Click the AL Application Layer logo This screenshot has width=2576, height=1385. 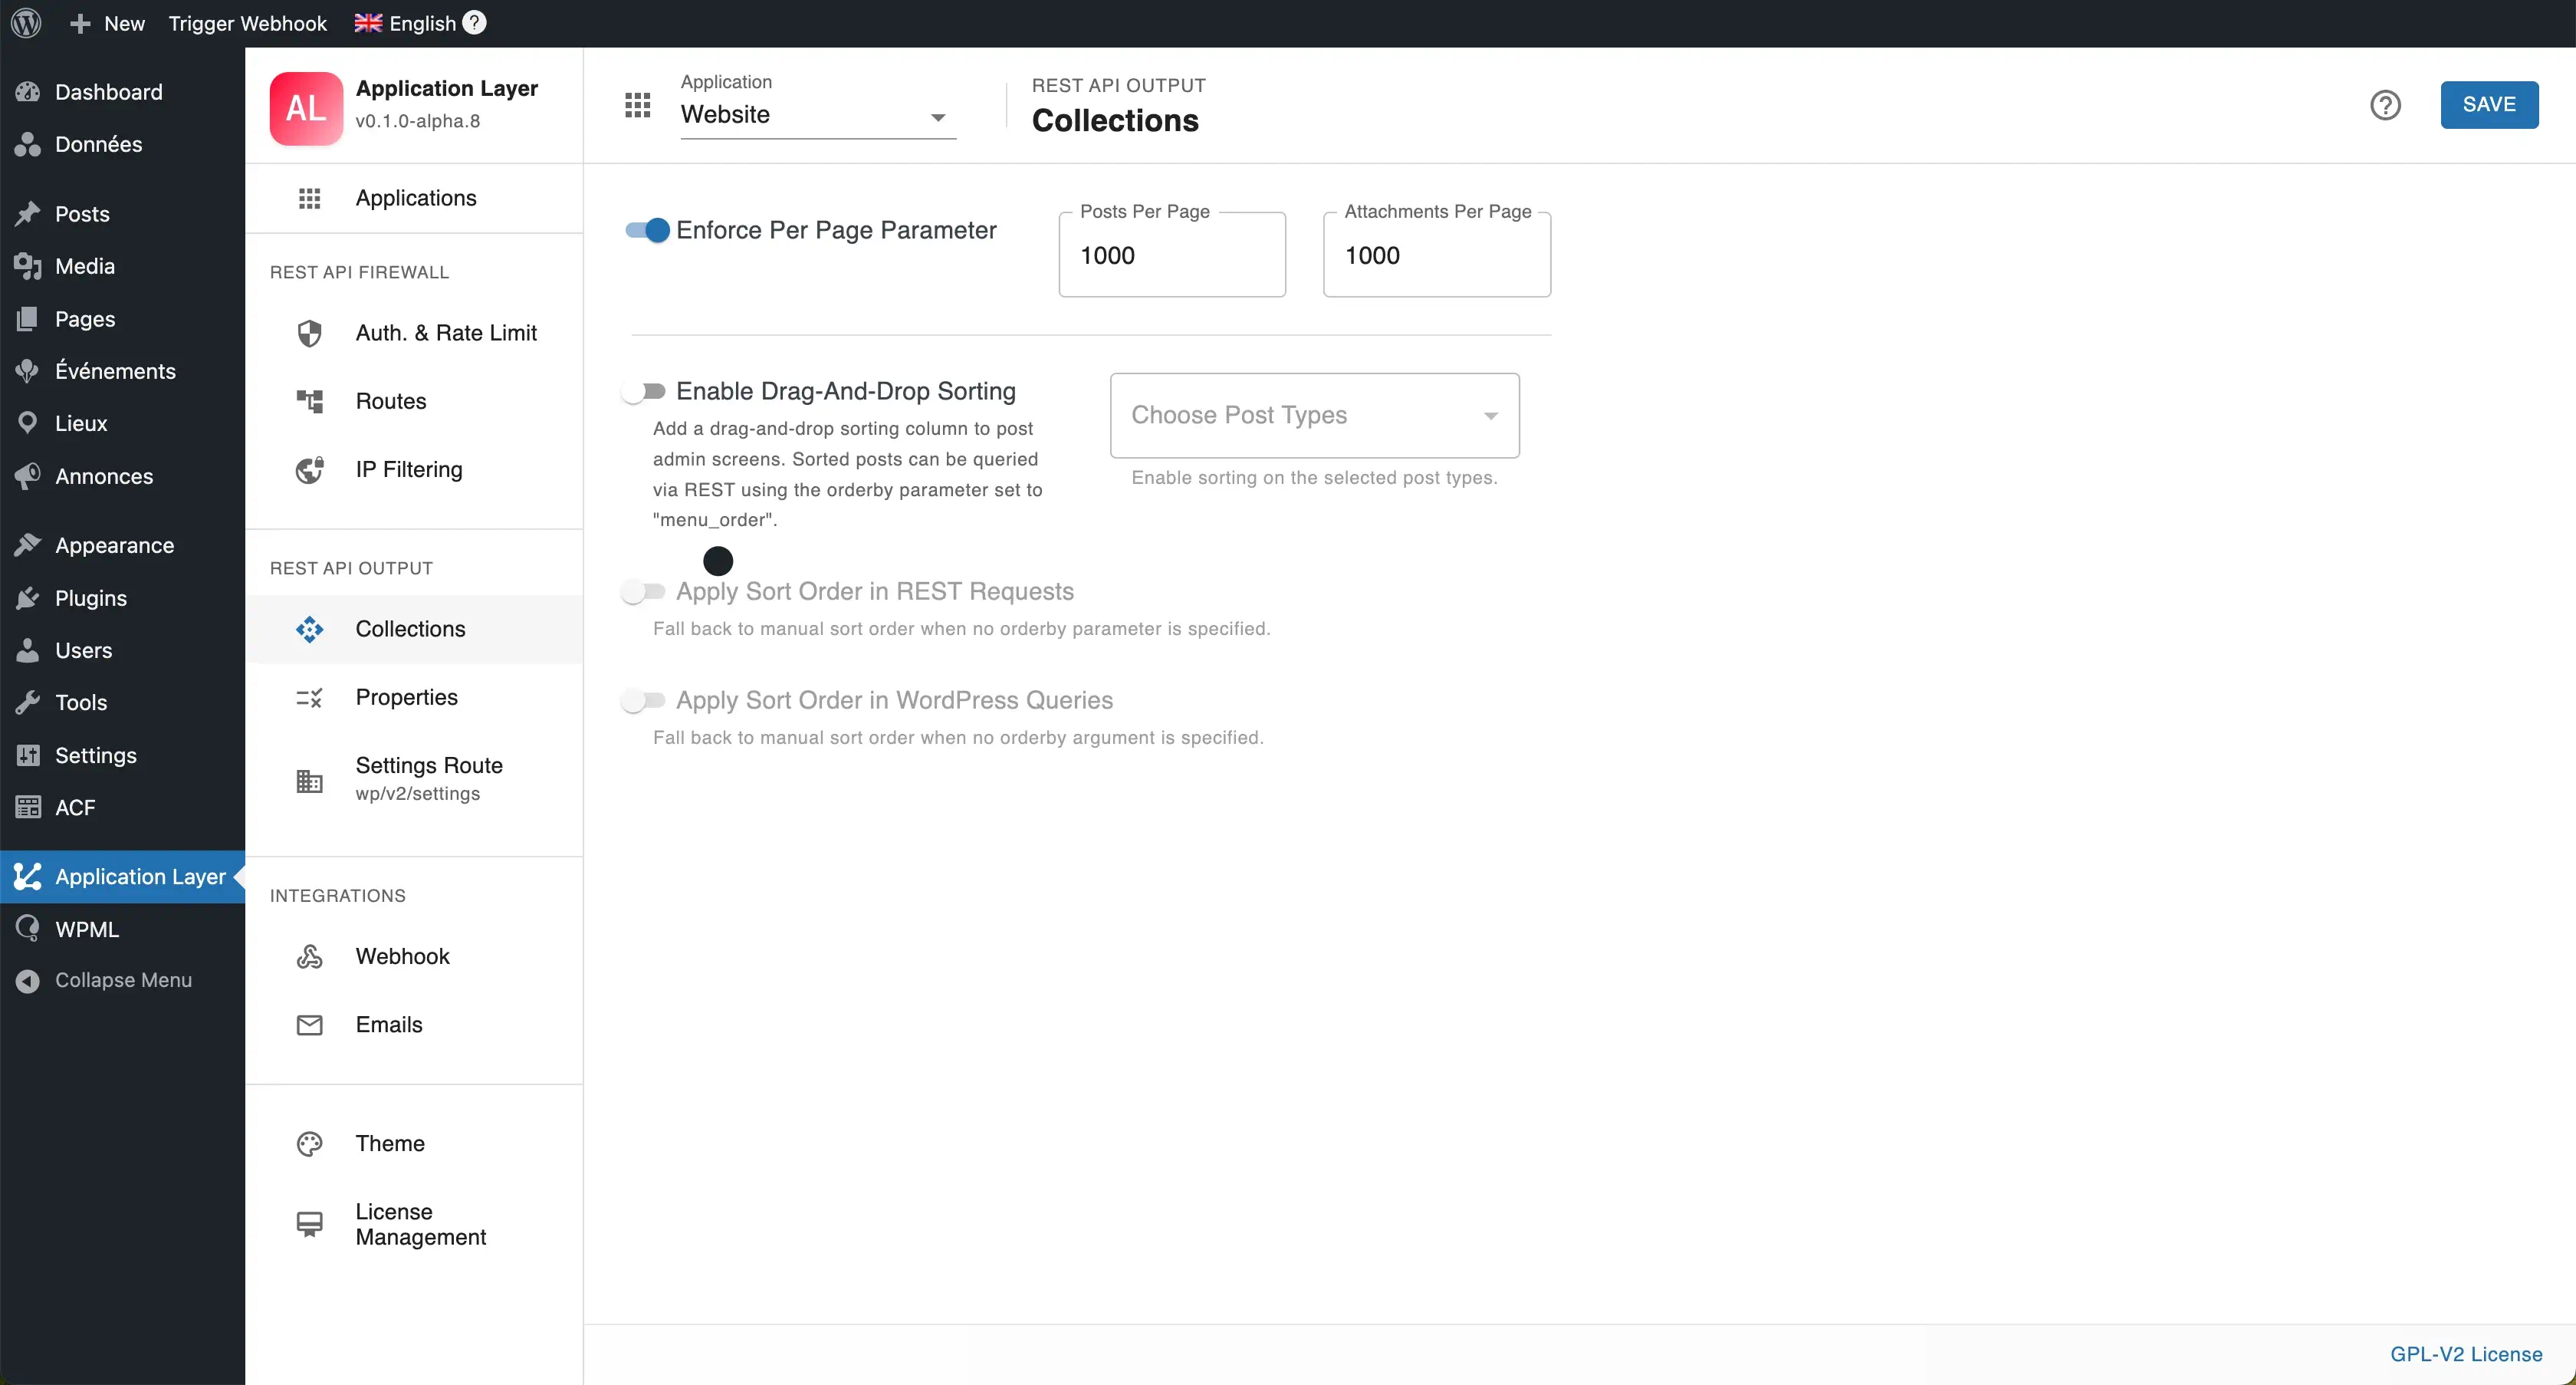click(x=306, y=108)
